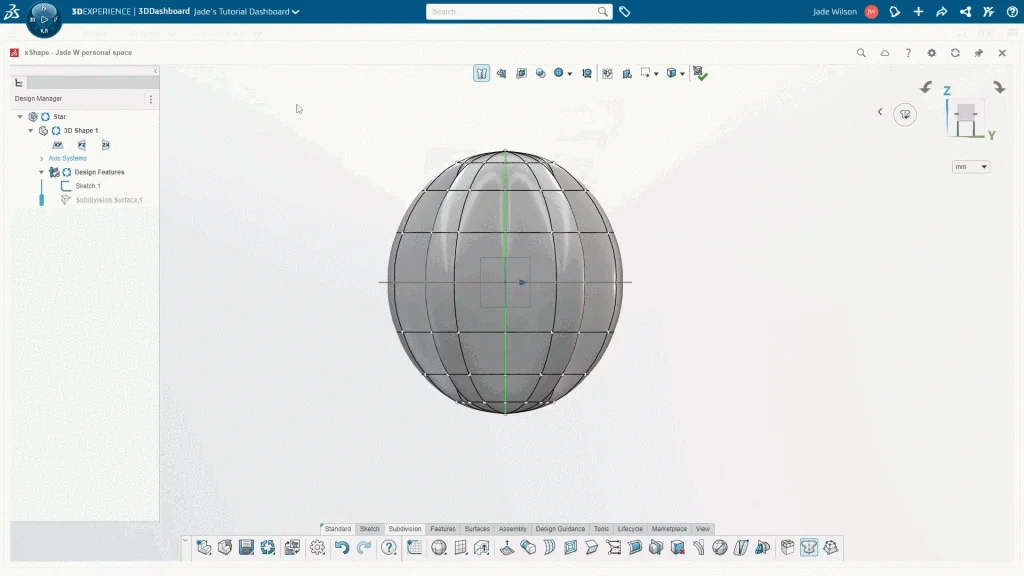Select Sketch.1 in the design tree
The height and width of the screenshot is (576, 1024).
point(88,186)
